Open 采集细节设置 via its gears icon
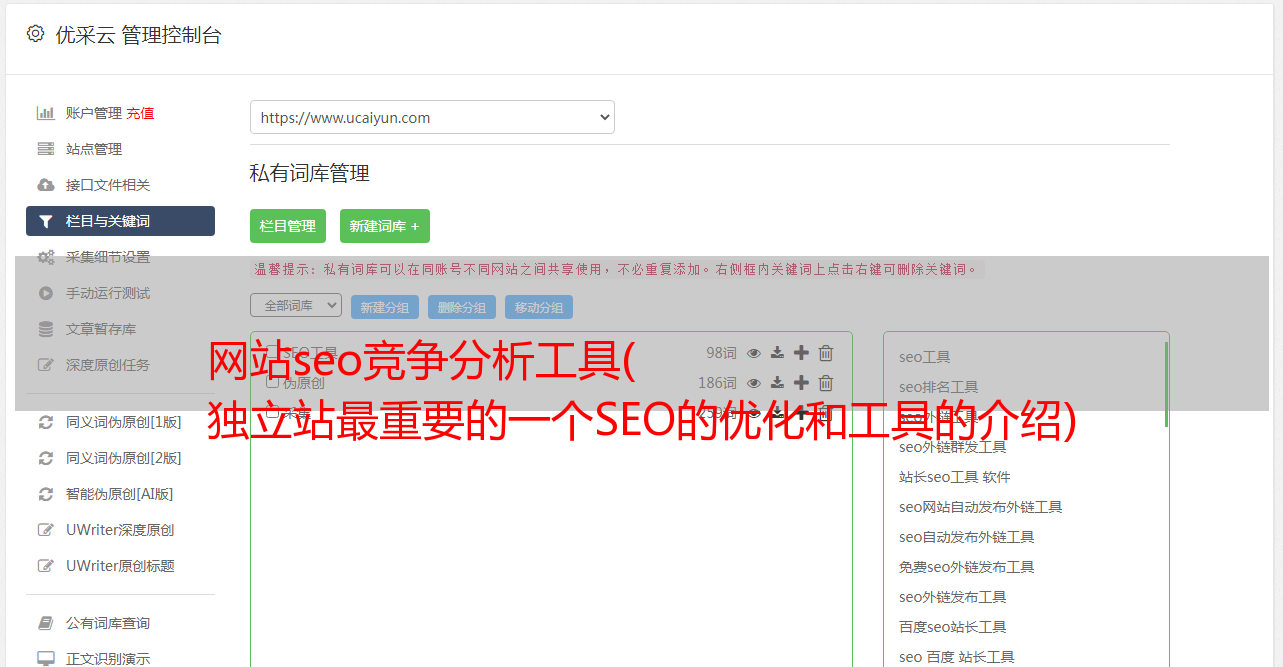This screenshot has height=667, width=1283. [46, 257]
